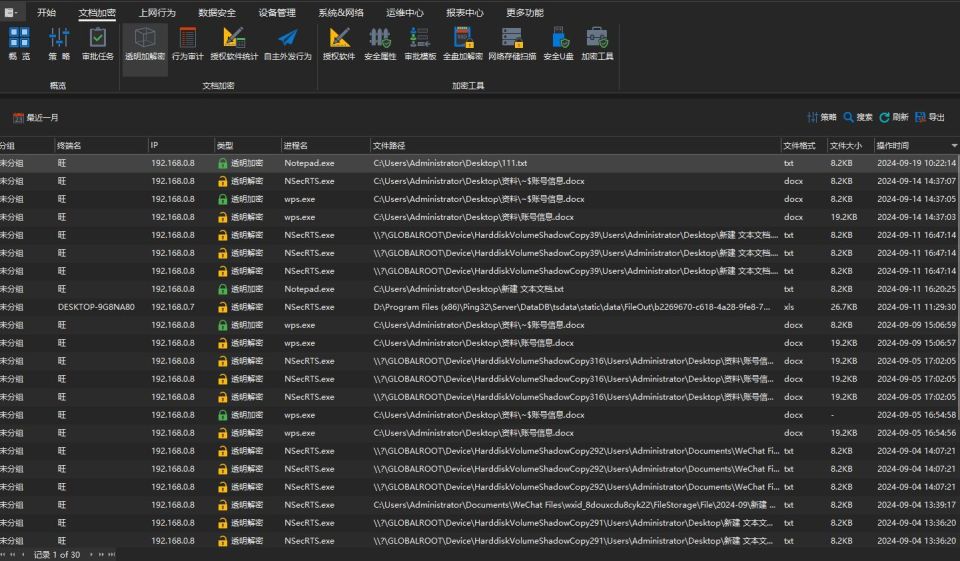Switch to the 报表中心 tab

pyautogui.click(x=464, y=12)
